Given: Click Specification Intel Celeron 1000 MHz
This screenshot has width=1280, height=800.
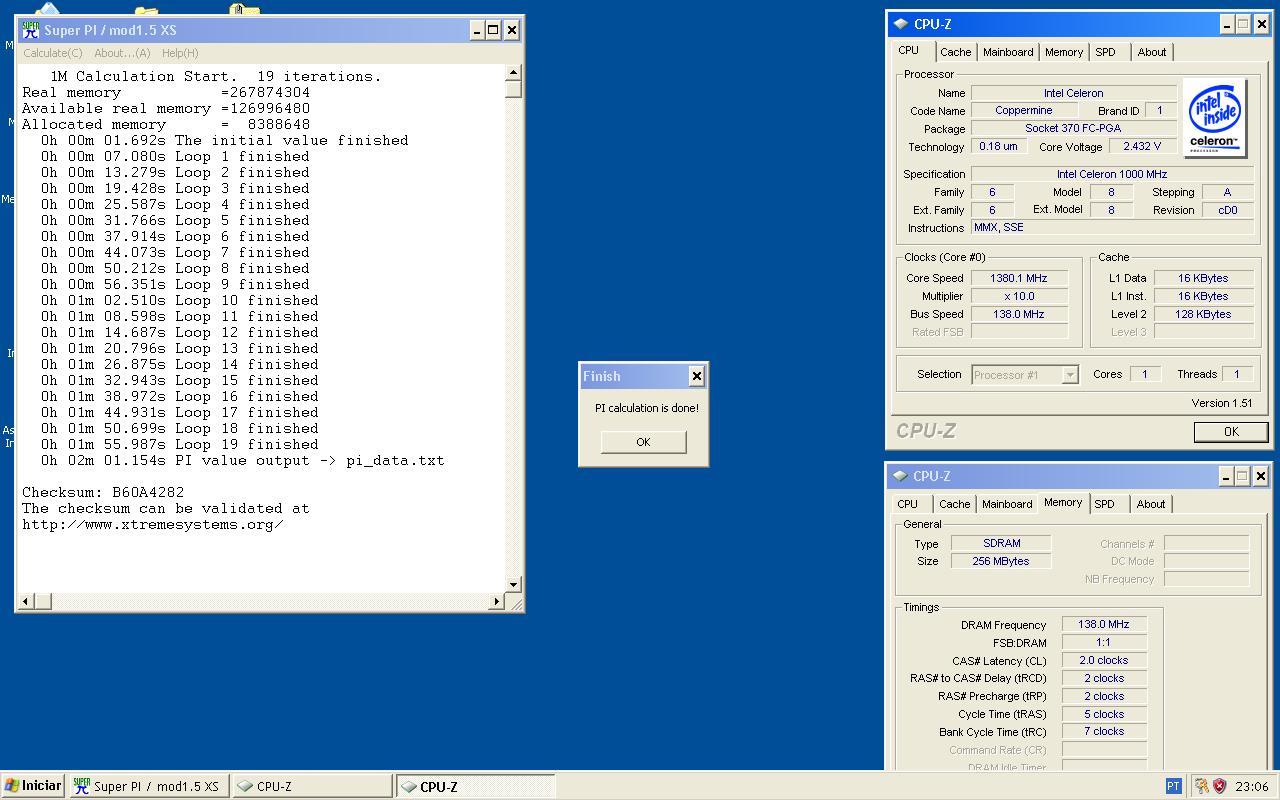Looking at the screenshot, I should click(1111, 174).
